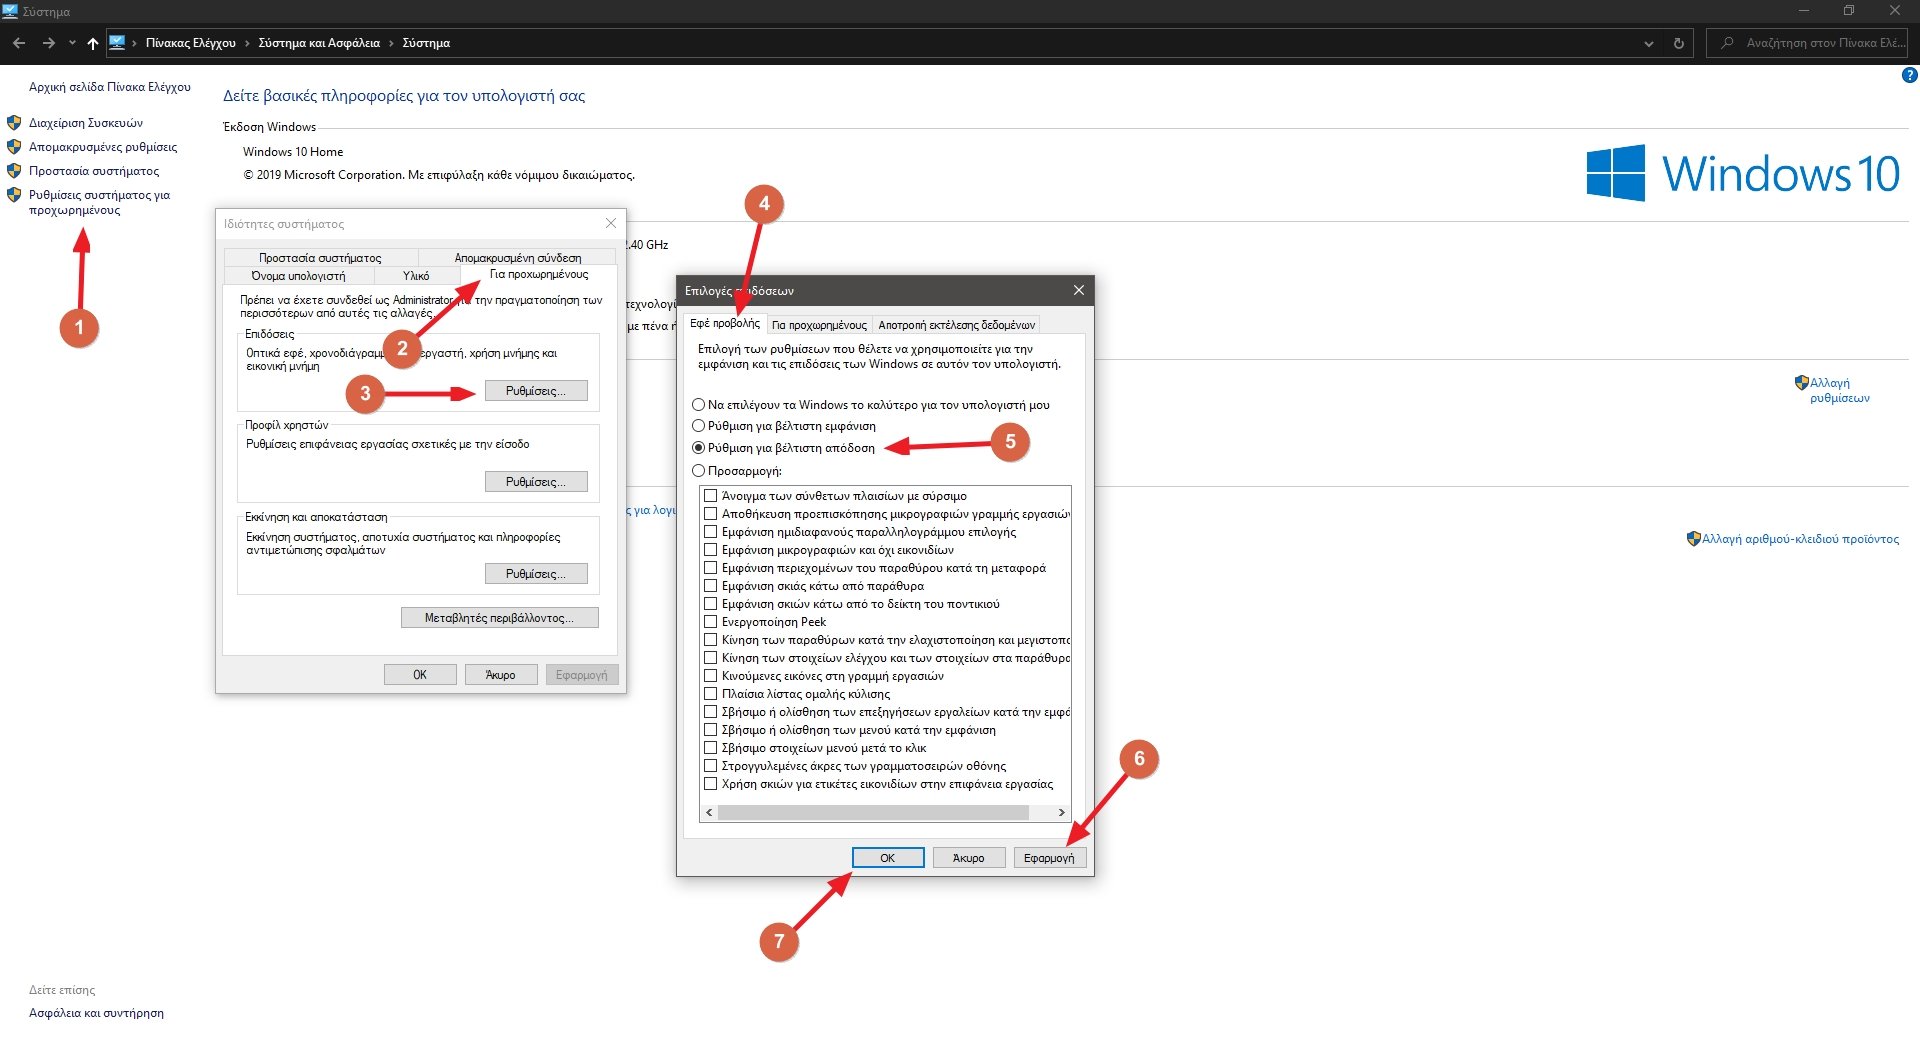Click the search magnifier icon
The image size is (1920, 1039).
click(1727, 43)
